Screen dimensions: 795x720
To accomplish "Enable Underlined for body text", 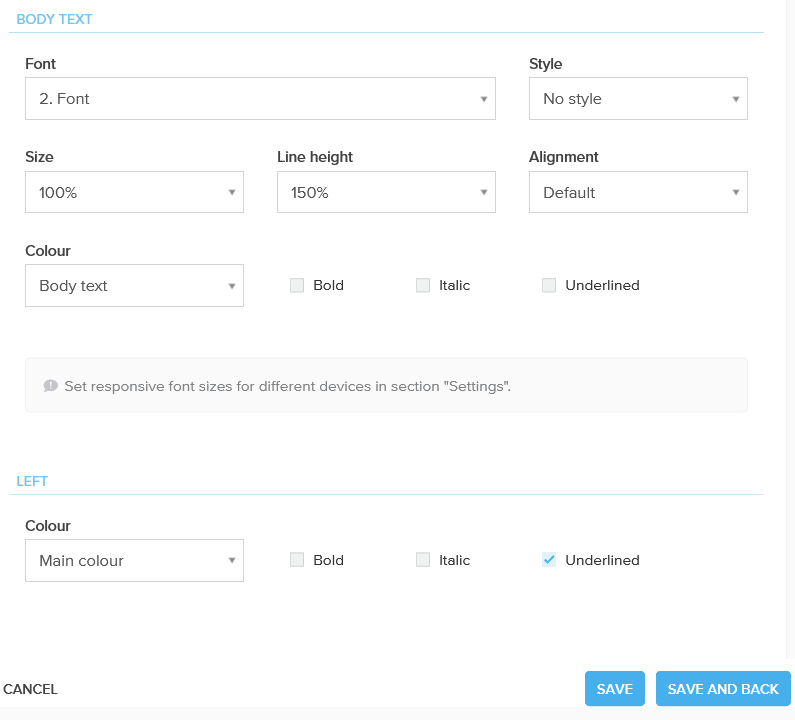I will pos(549,285).
